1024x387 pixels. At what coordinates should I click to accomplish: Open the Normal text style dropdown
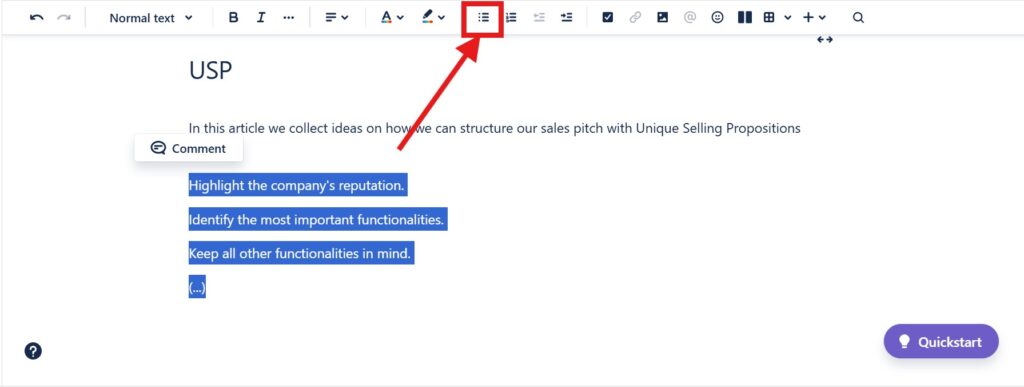(151, 18)
